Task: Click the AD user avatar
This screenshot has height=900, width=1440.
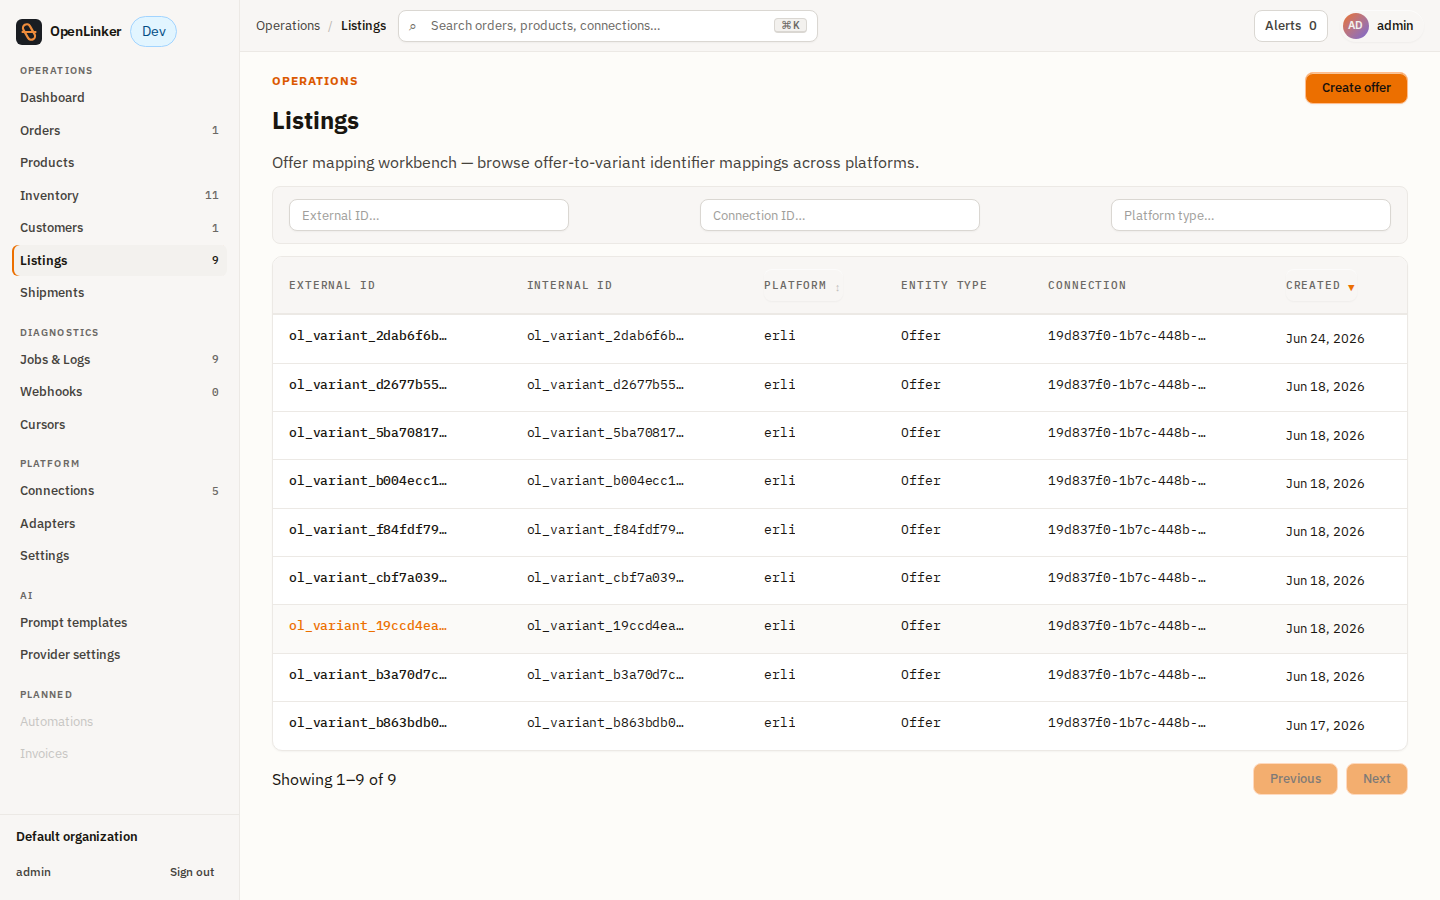Action: pyautogui.click(x=1355, y=26)
